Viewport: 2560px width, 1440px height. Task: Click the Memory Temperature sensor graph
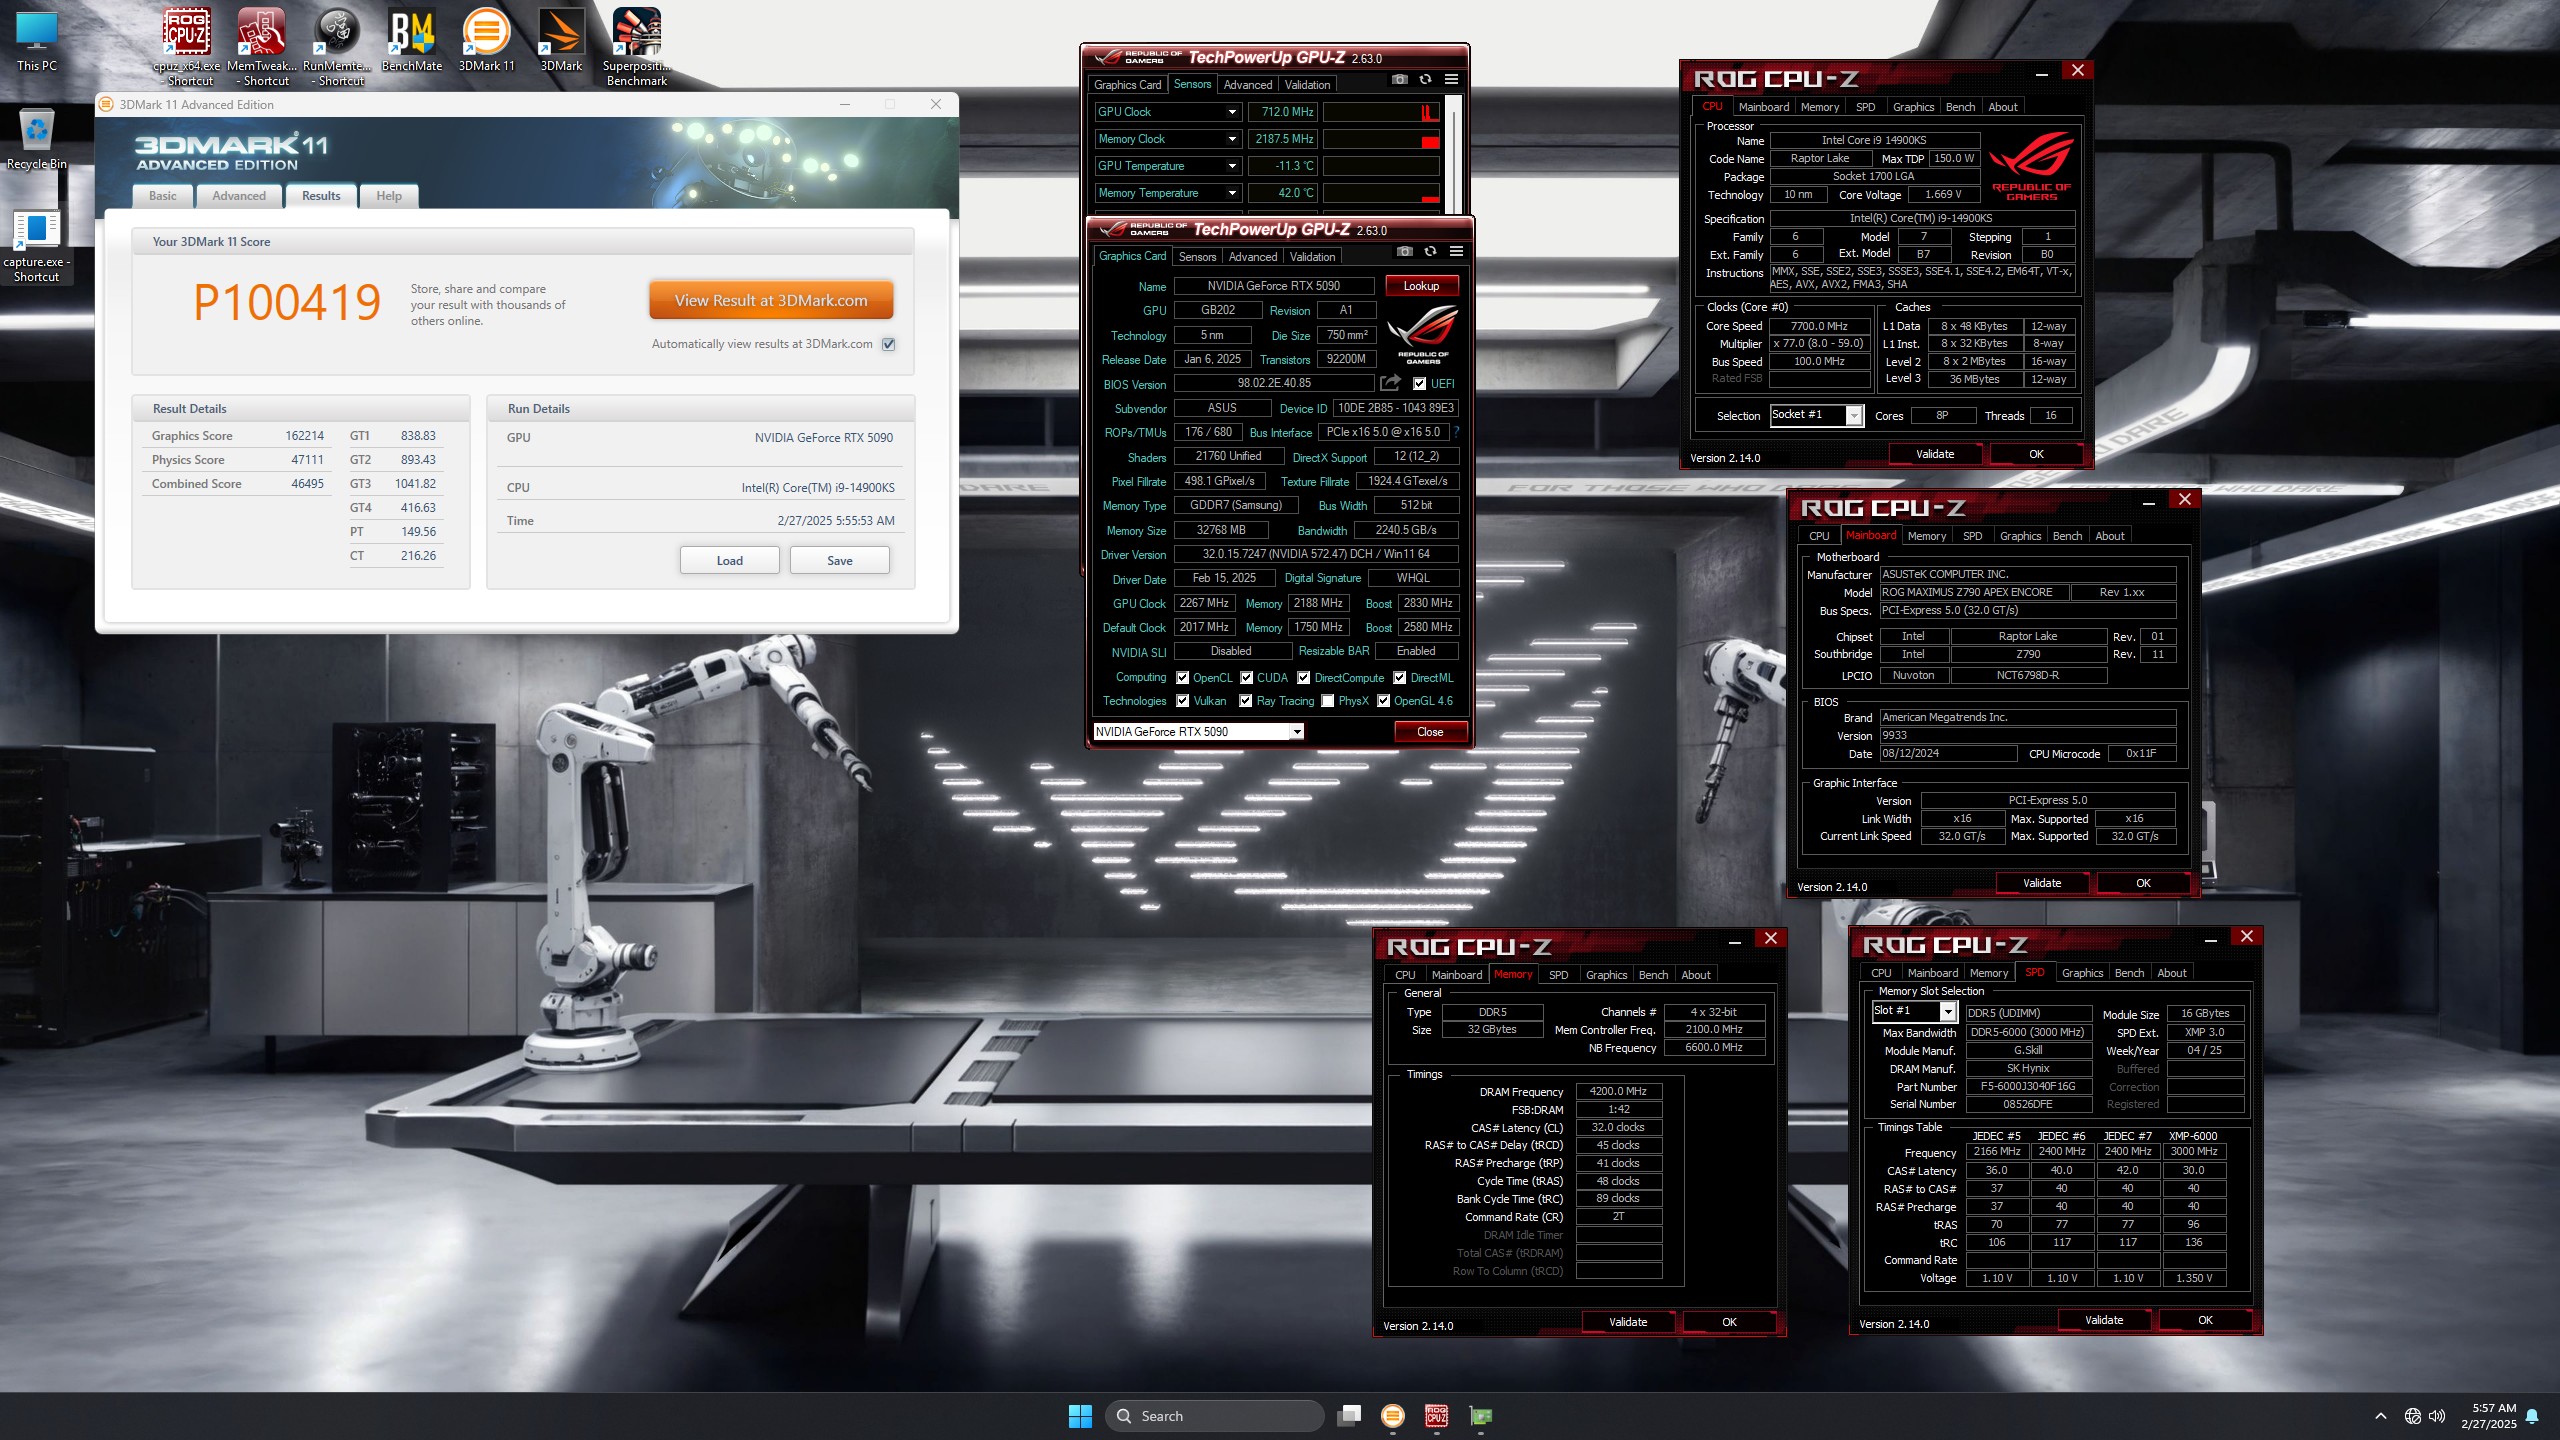tap(1382, 193)
